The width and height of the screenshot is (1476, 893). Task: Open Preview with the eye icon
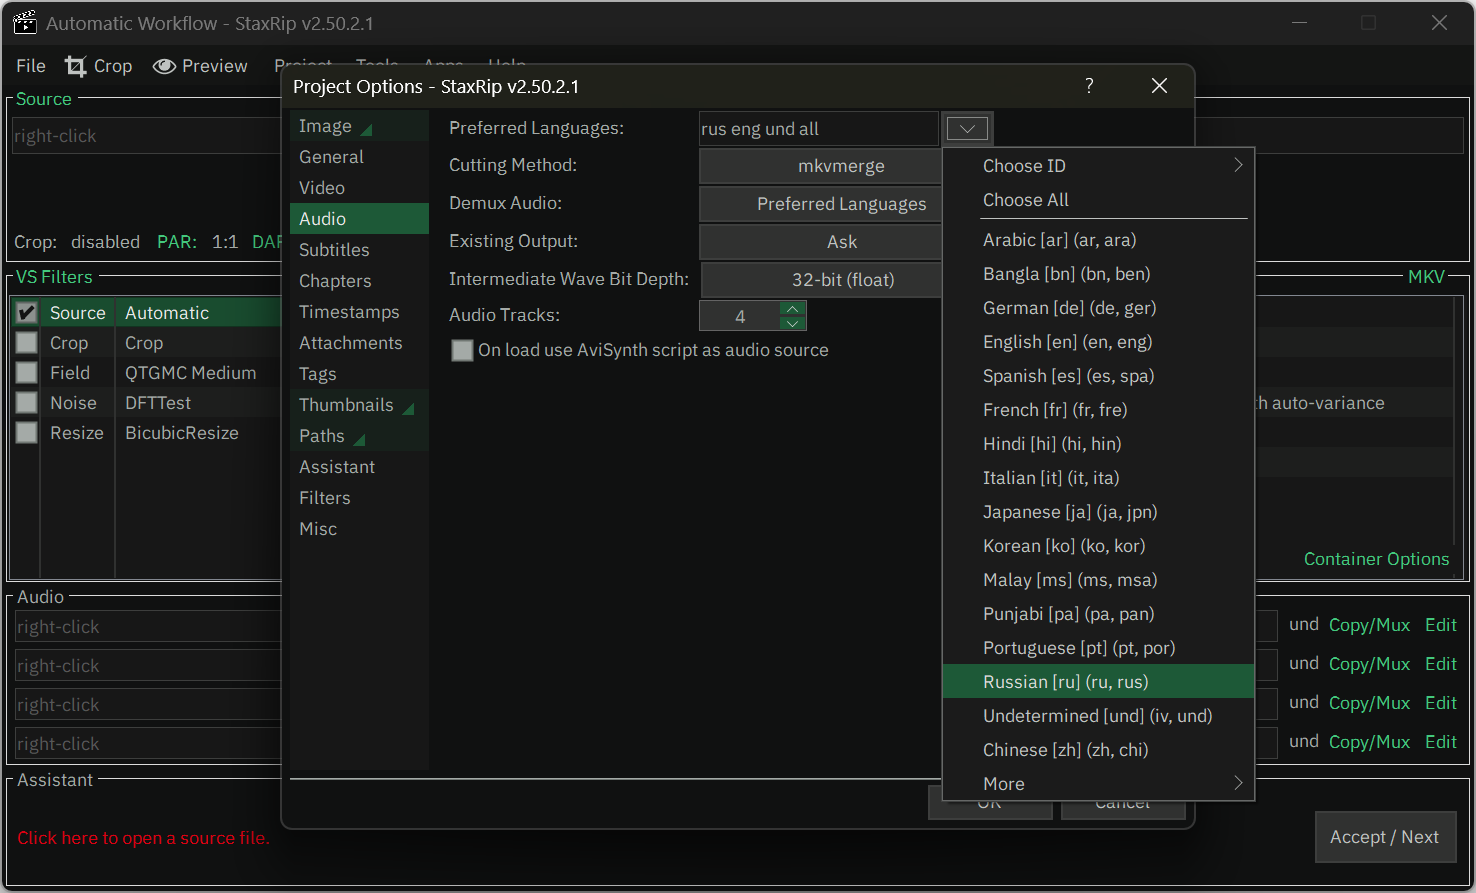[x=164, y=66]
